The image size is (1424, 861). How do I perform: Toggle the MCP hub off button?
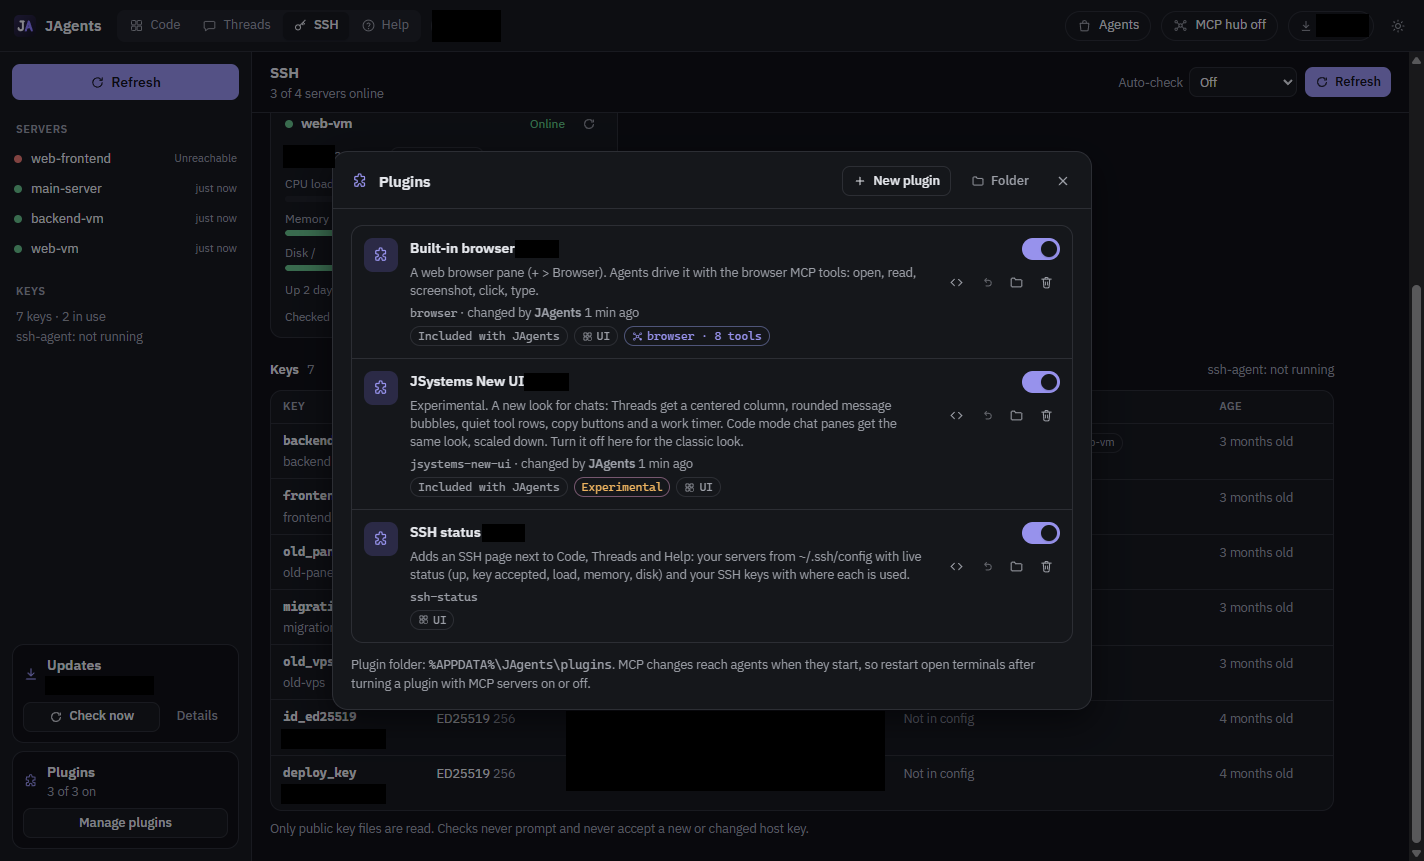click(1220, 26)
